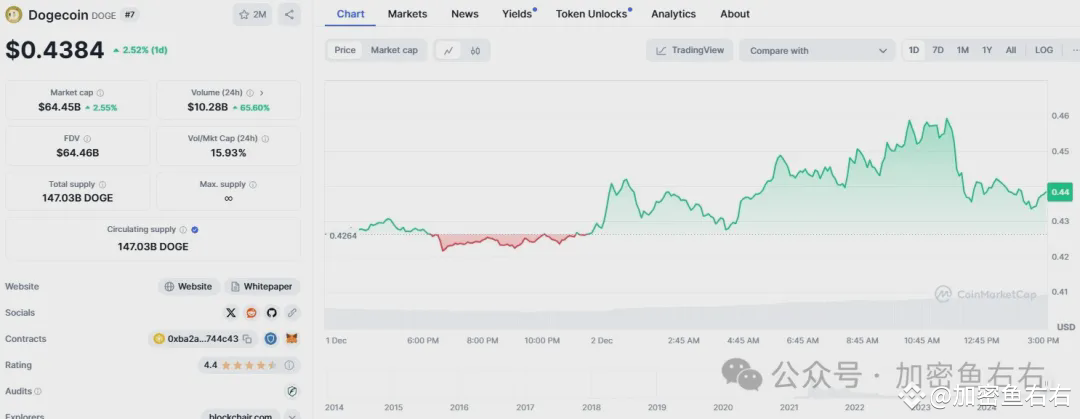The width and height of the screenshot is (1080, 419).
Task: Select the Market cap chart toggle
Action: click(x=394, y=50)
